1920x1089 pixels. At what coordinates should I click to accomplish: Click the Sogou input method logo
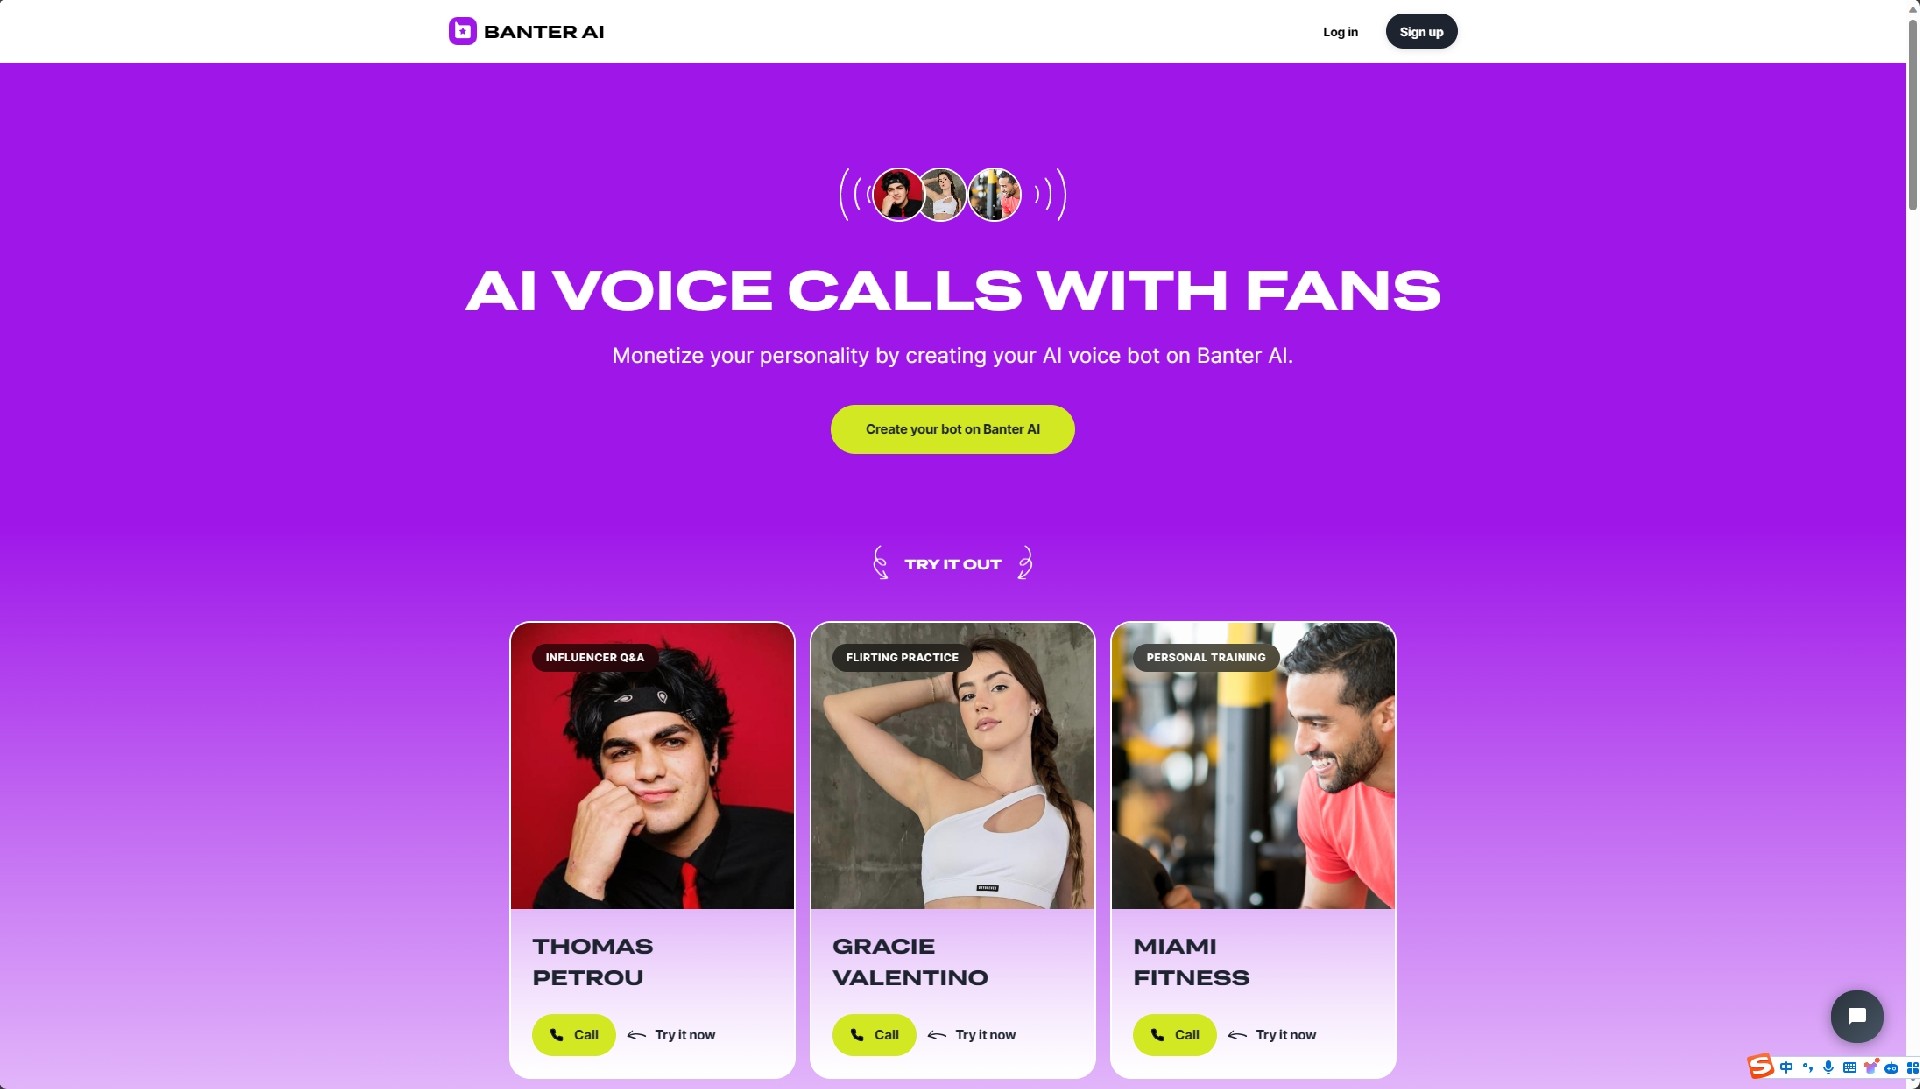(1761, 1066)
